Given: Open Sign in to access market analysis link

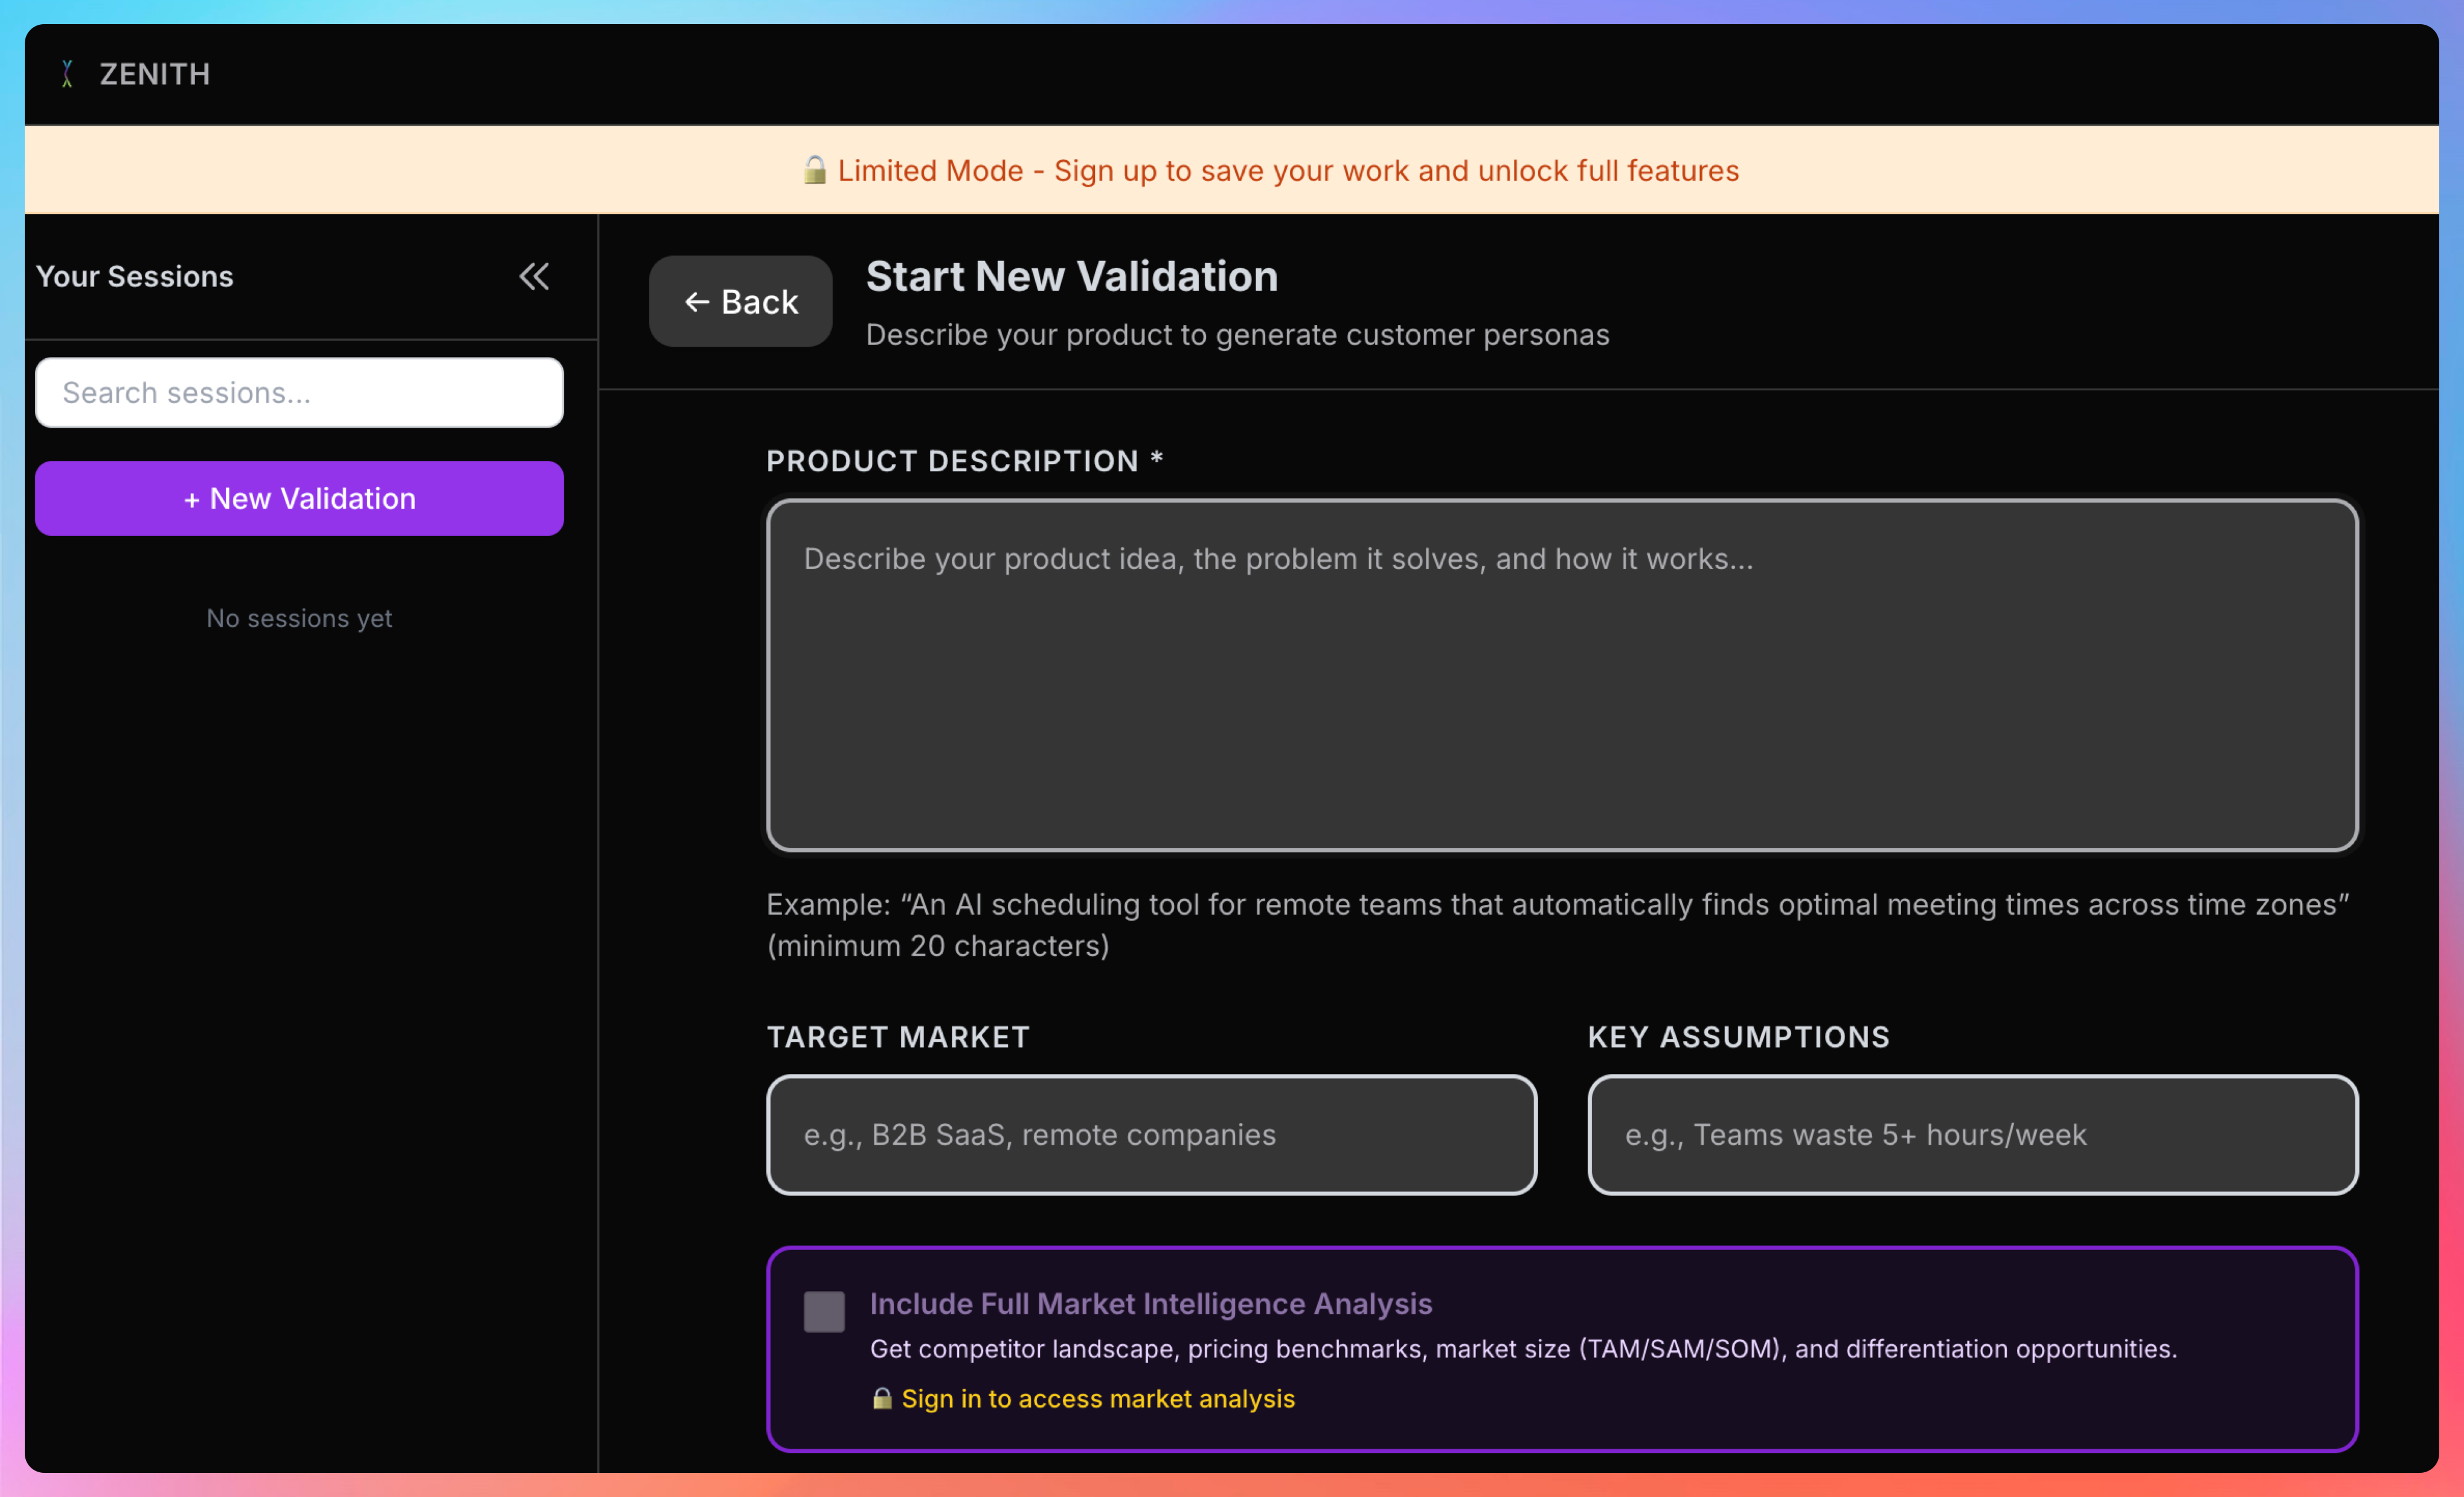Looking at the screenshot, I should click(1097, 1398).
